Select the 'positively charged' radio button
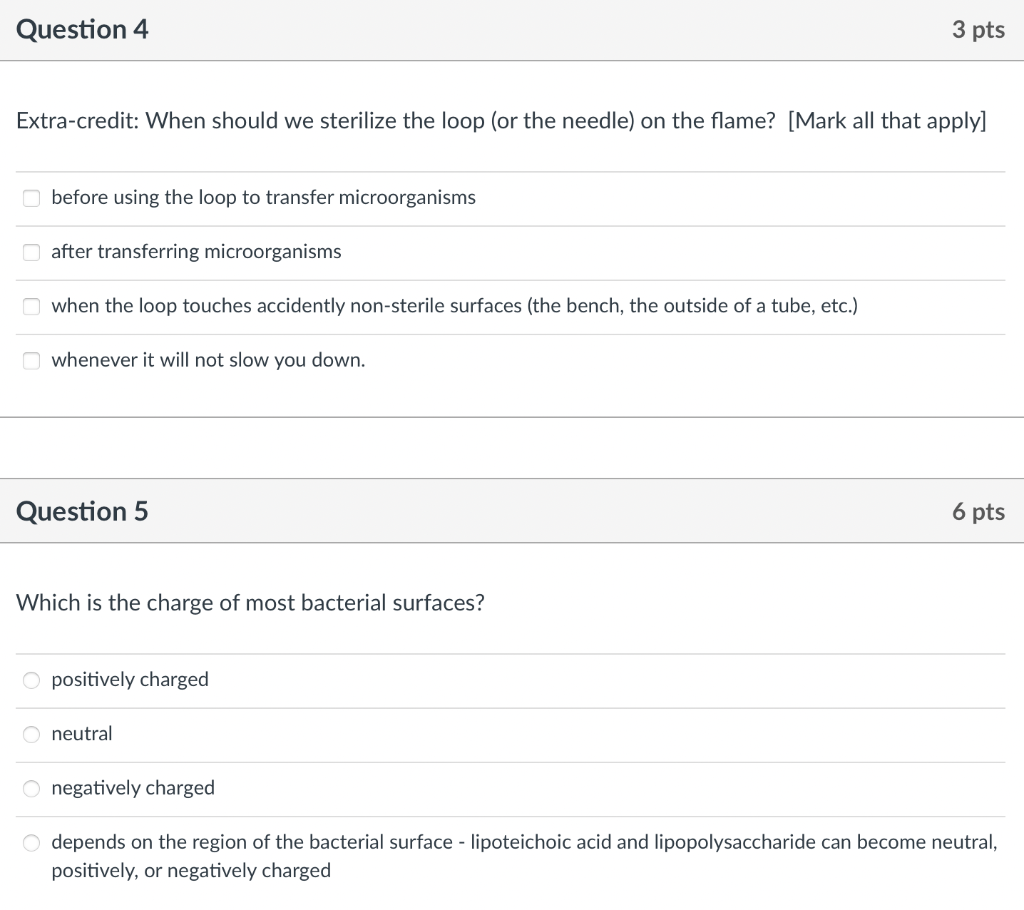Viewport: 1024px width, 910px height. click(x=31, y=680)
